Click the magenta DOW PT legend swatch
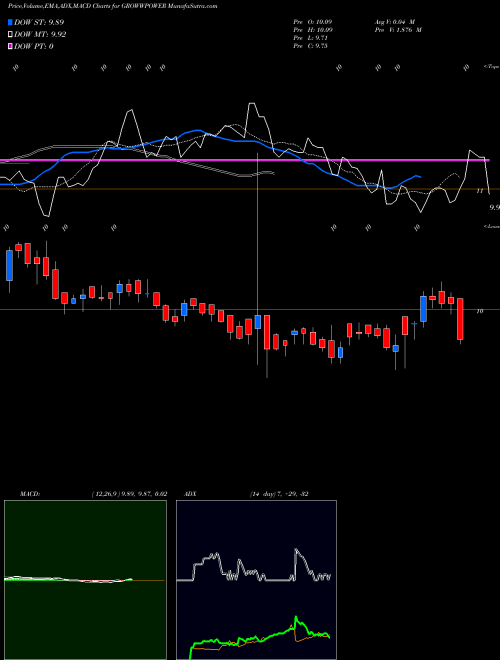The height and width of the screenshot is (660, 500). pos(11,46)
